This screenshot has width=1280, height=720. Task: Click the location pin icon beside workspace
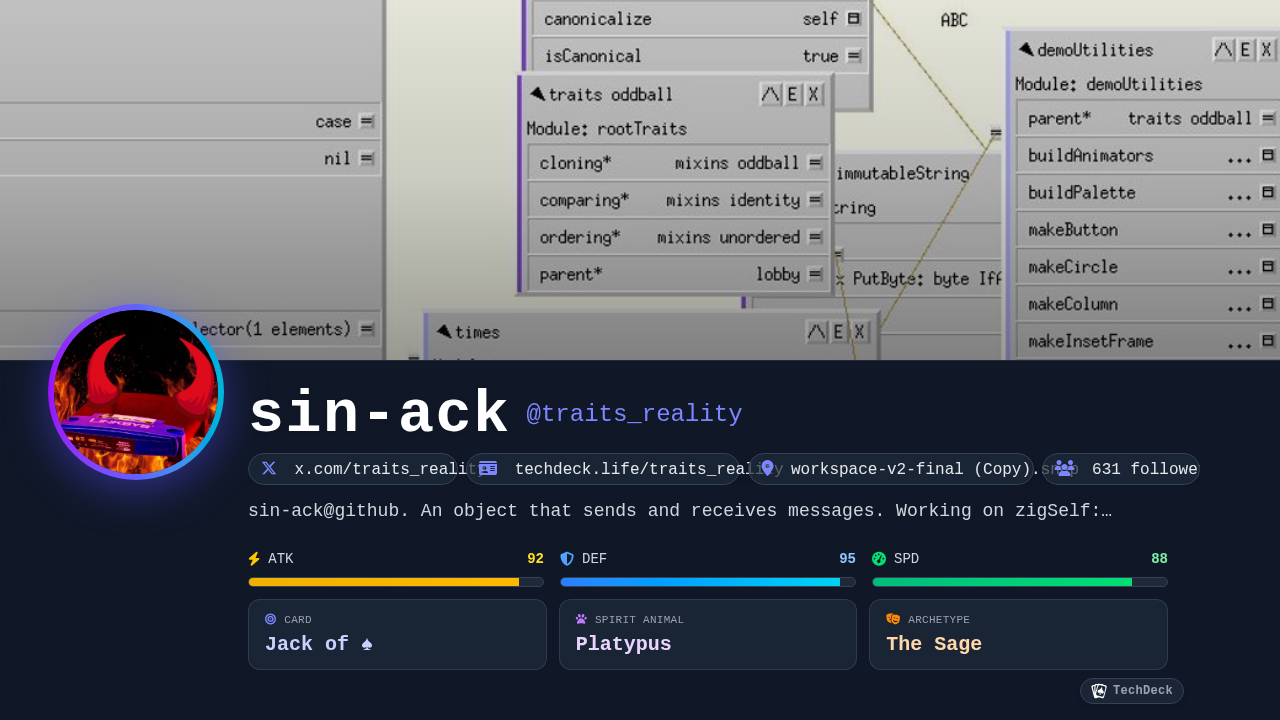point(767,468)
